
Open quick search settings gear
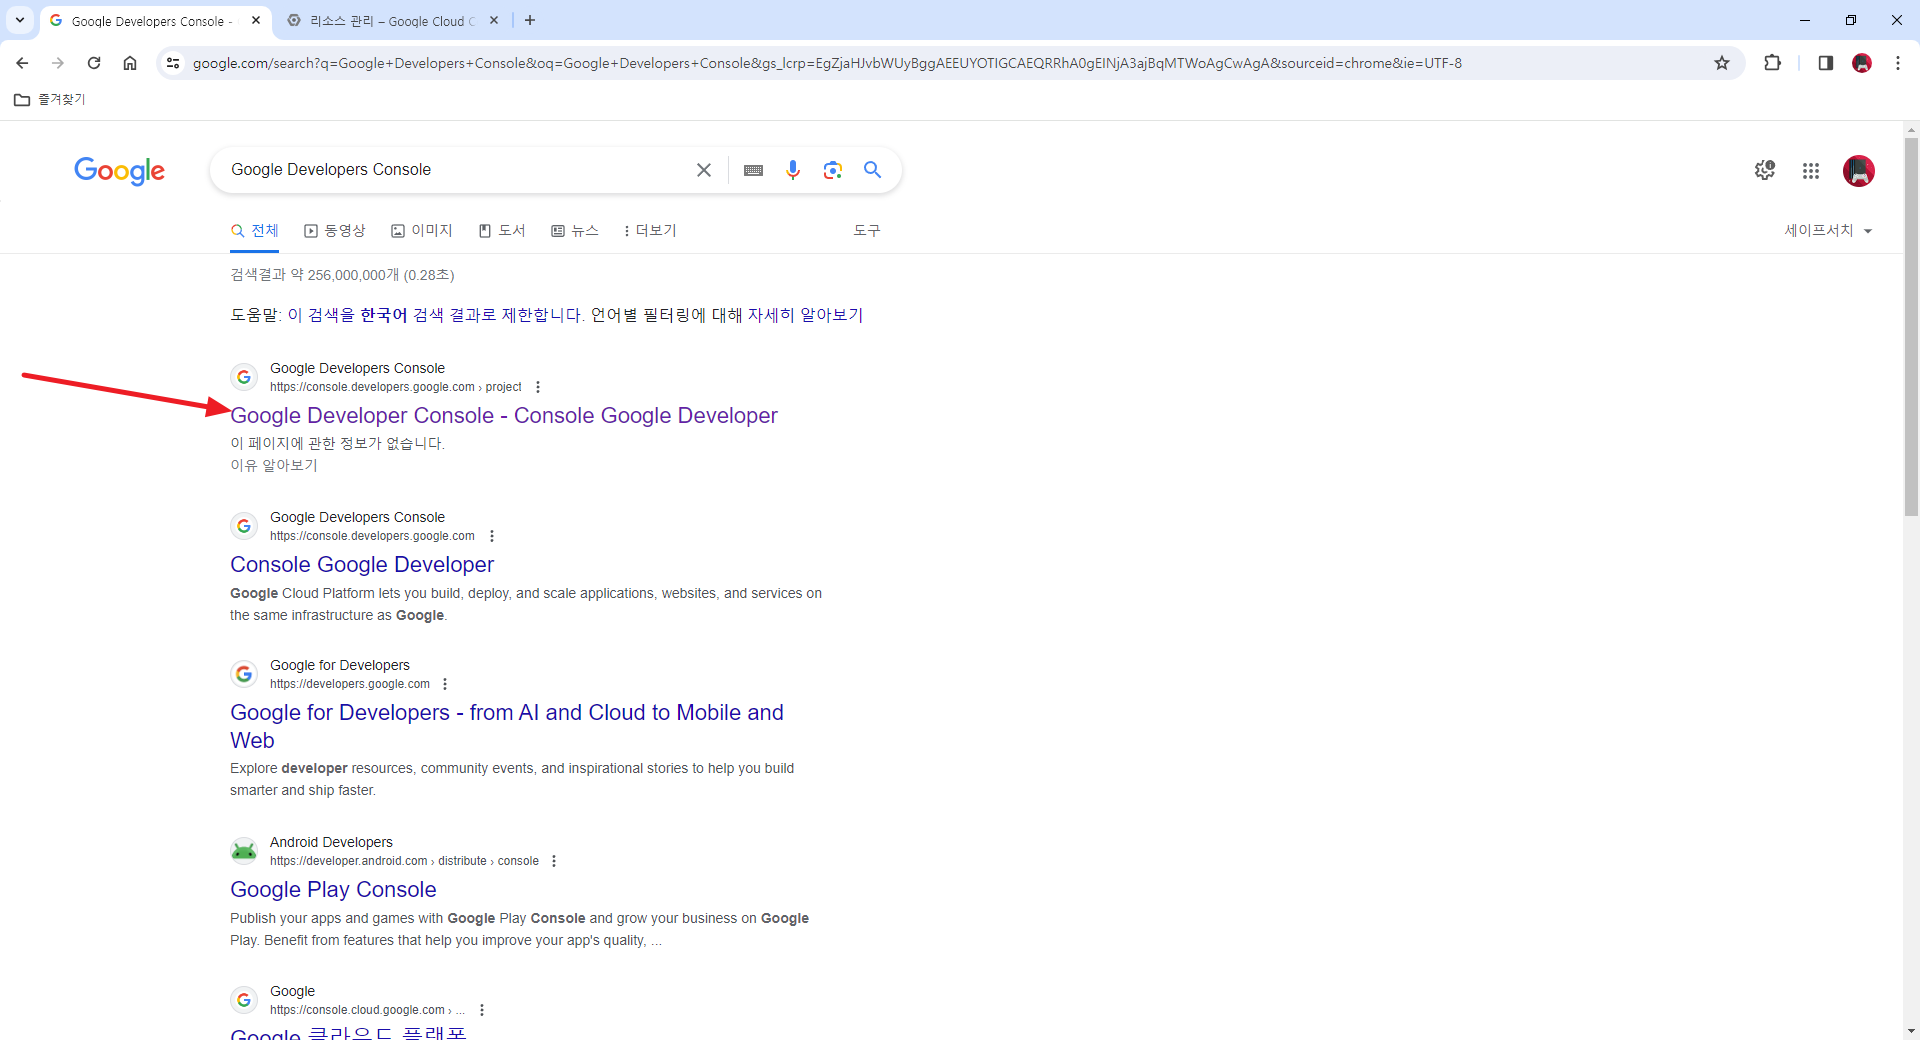pyautogui.click(x=1764, y=170)
